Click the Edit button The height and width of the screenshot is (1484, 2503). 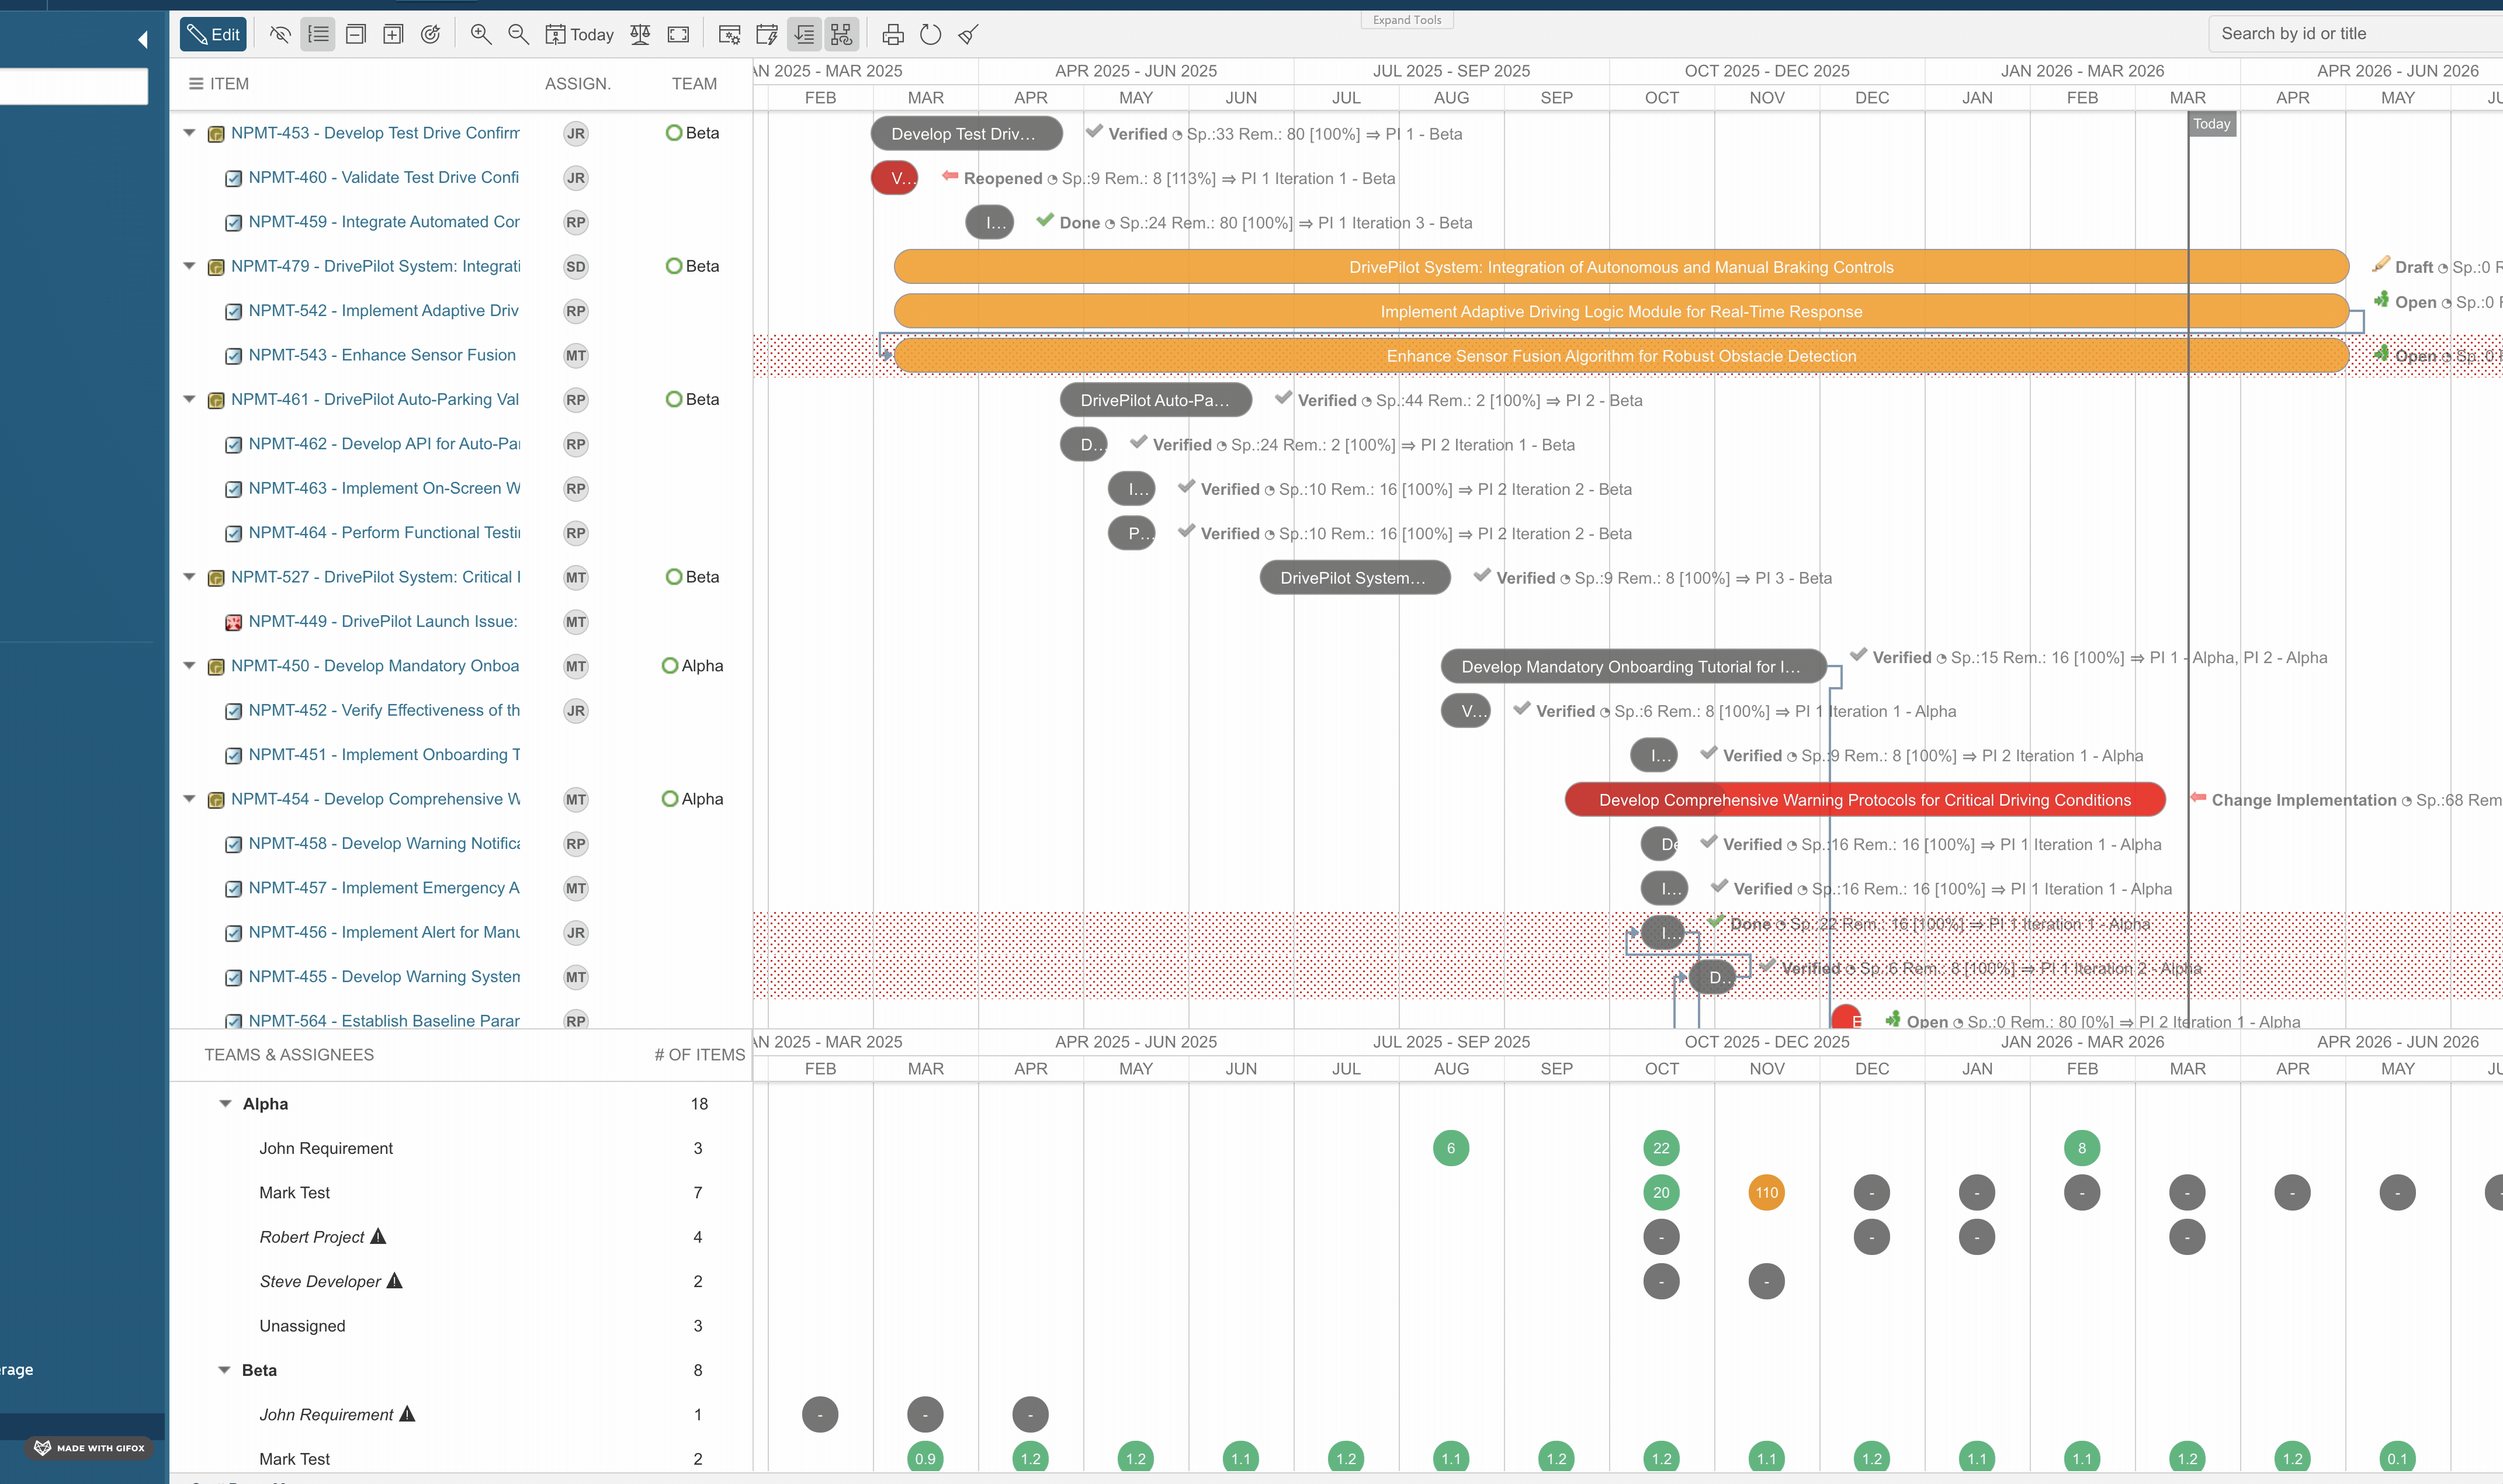(213, 35)
